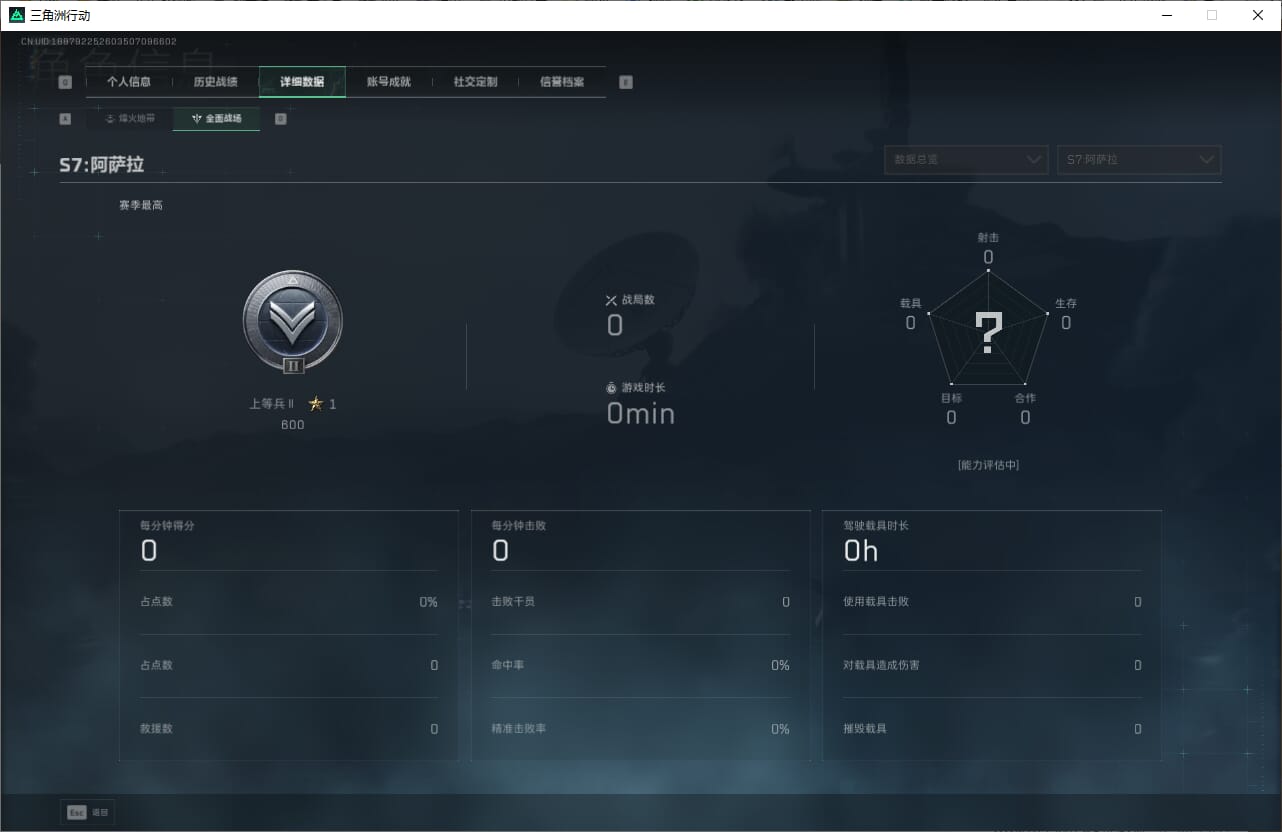Click the Q key hint icon

65,82
